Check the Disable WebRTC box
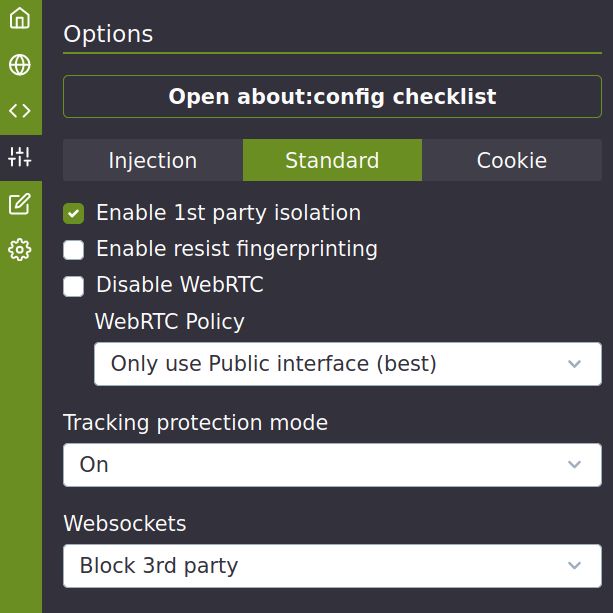Screen dimensions: 613x613 pyautogui.click(x=73, y=286)
